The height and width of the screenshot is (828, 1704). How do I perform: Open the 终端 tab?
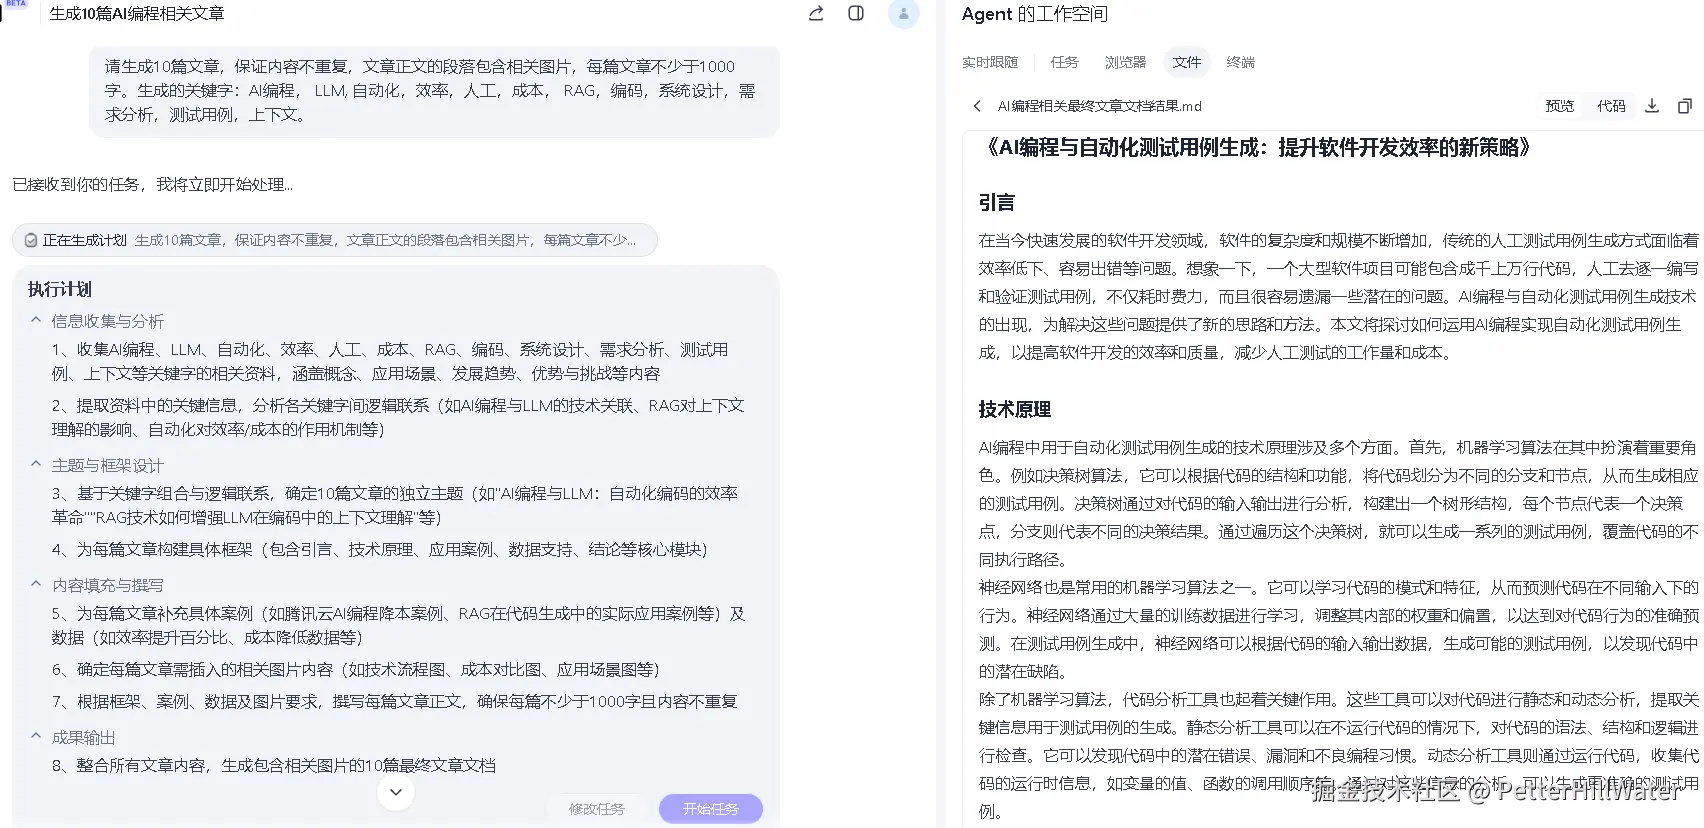(x=1240, y=62)
